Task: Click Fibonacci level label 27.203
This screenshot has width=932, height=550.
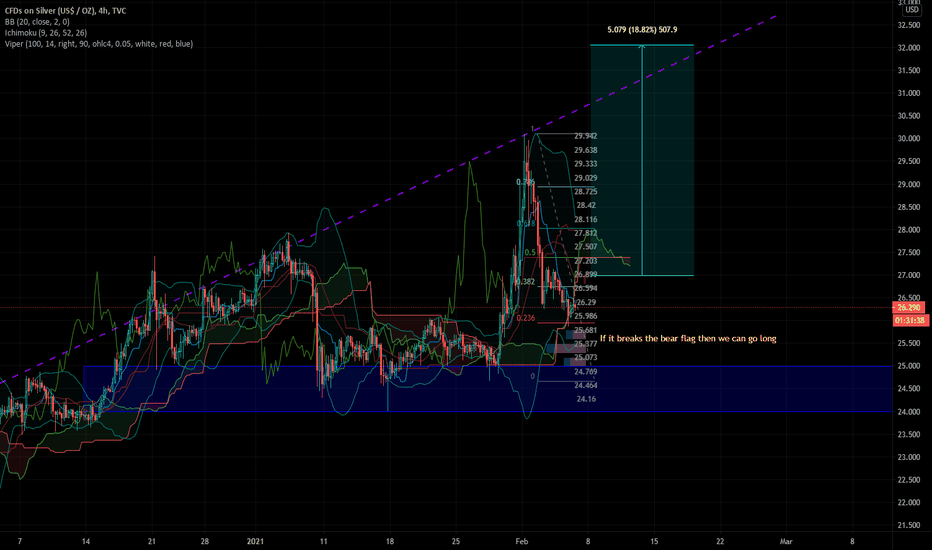Action: tap(585, 261)
